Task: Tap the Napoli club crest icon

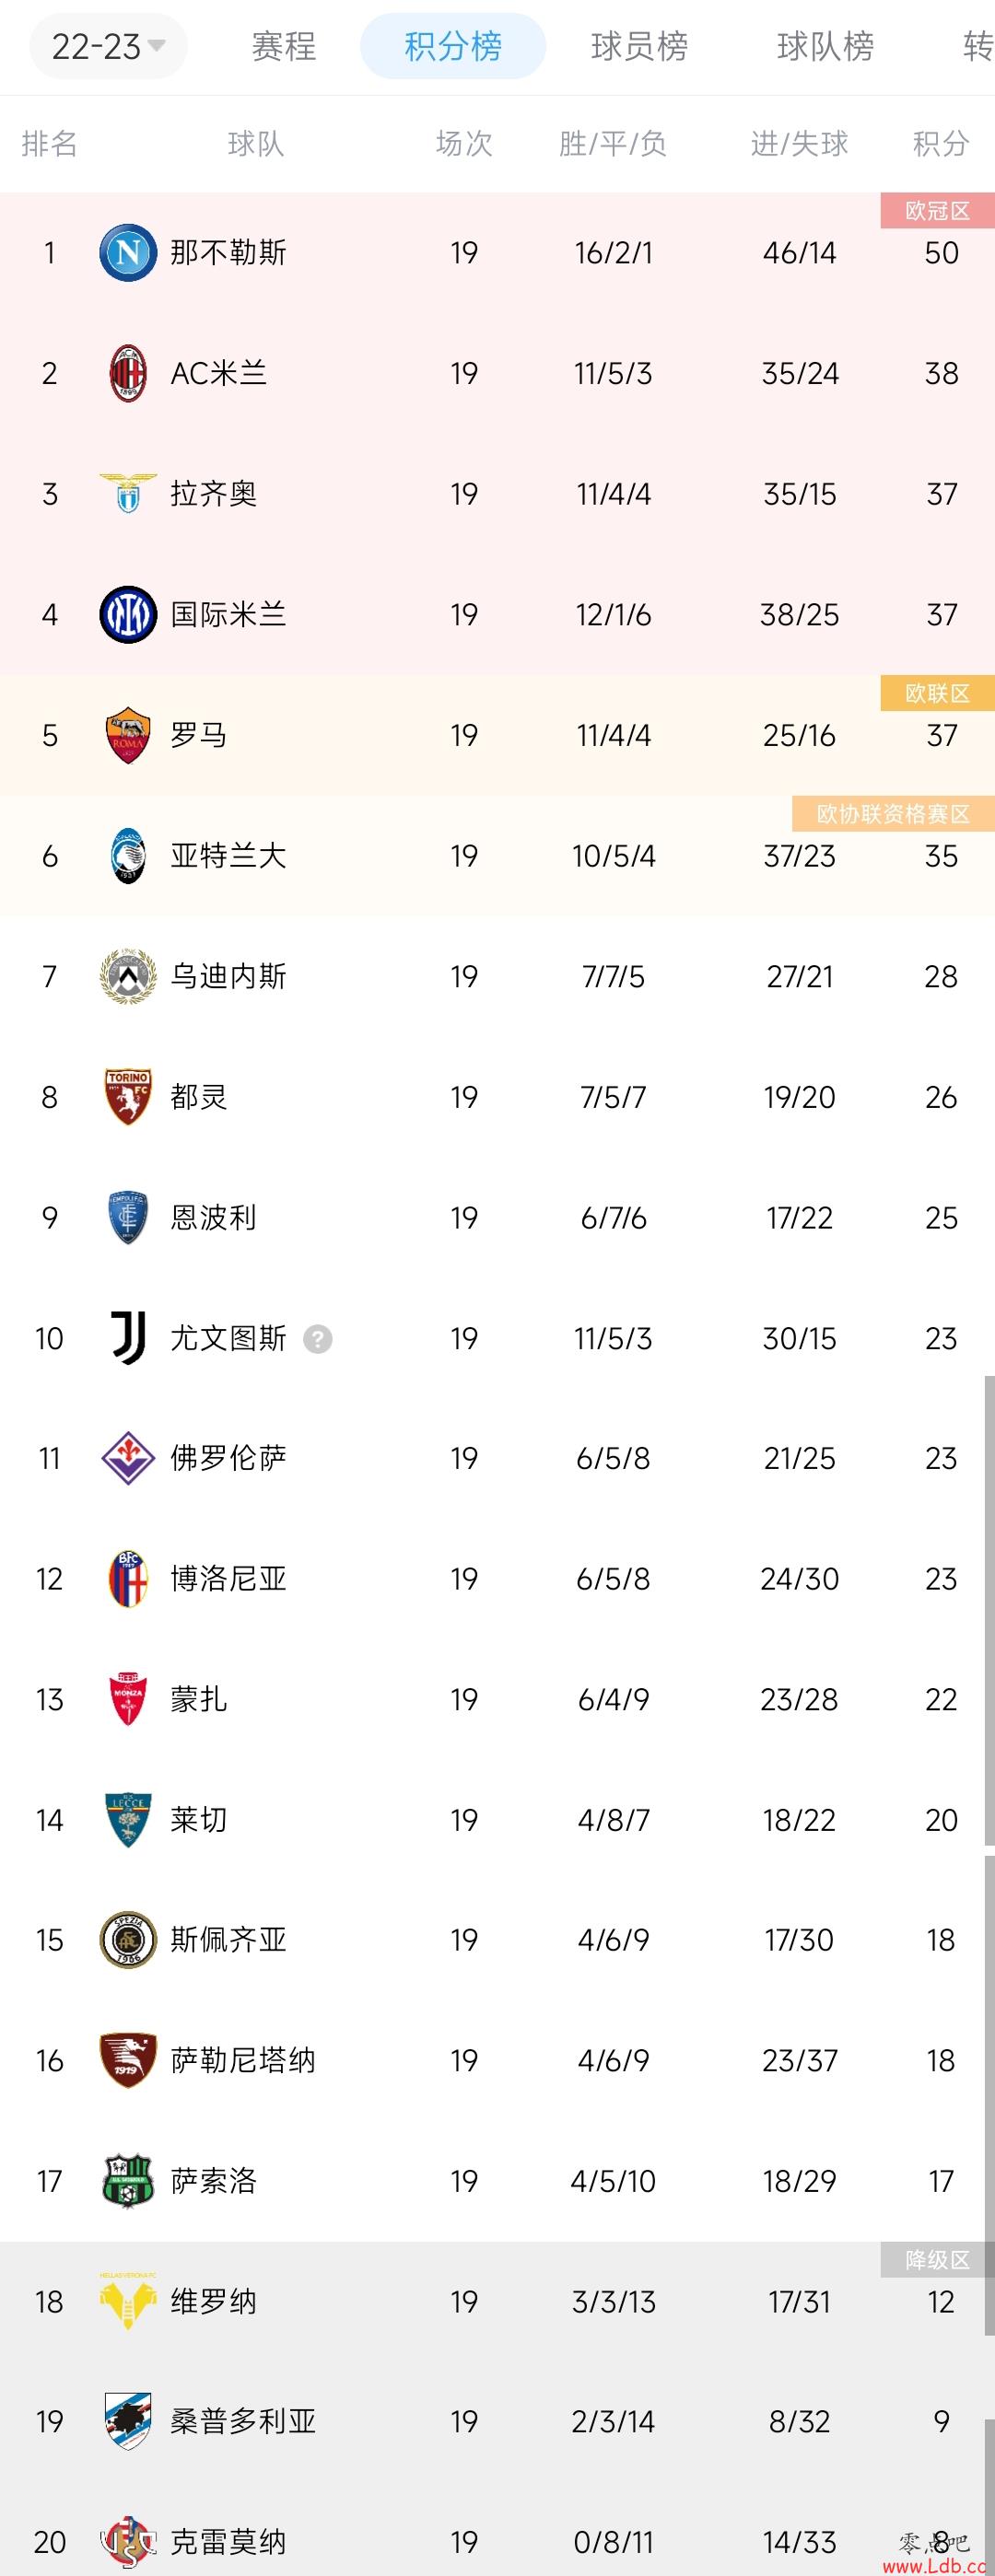Action: tap(128, 253)
